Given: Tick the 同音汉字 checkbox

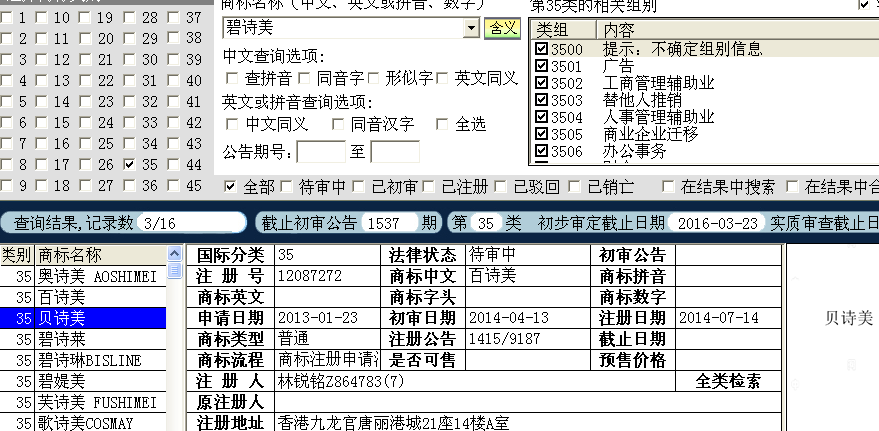Looking at the screenshot, I should coord(337,124).
